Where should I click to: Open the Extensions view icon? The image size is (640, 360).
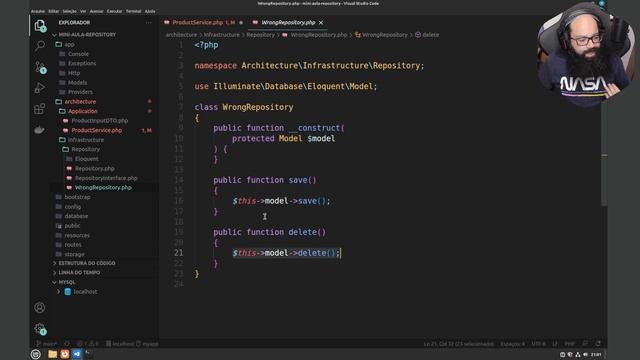40,109
